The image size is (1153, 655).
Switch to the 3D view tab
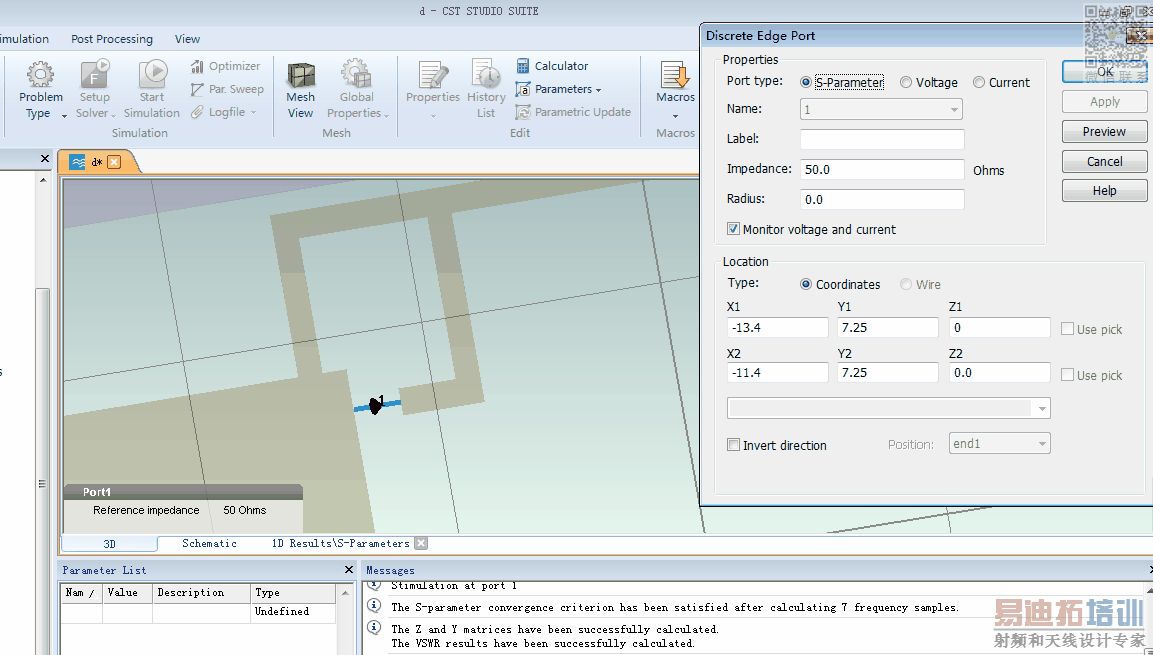[x=110, y=543]
